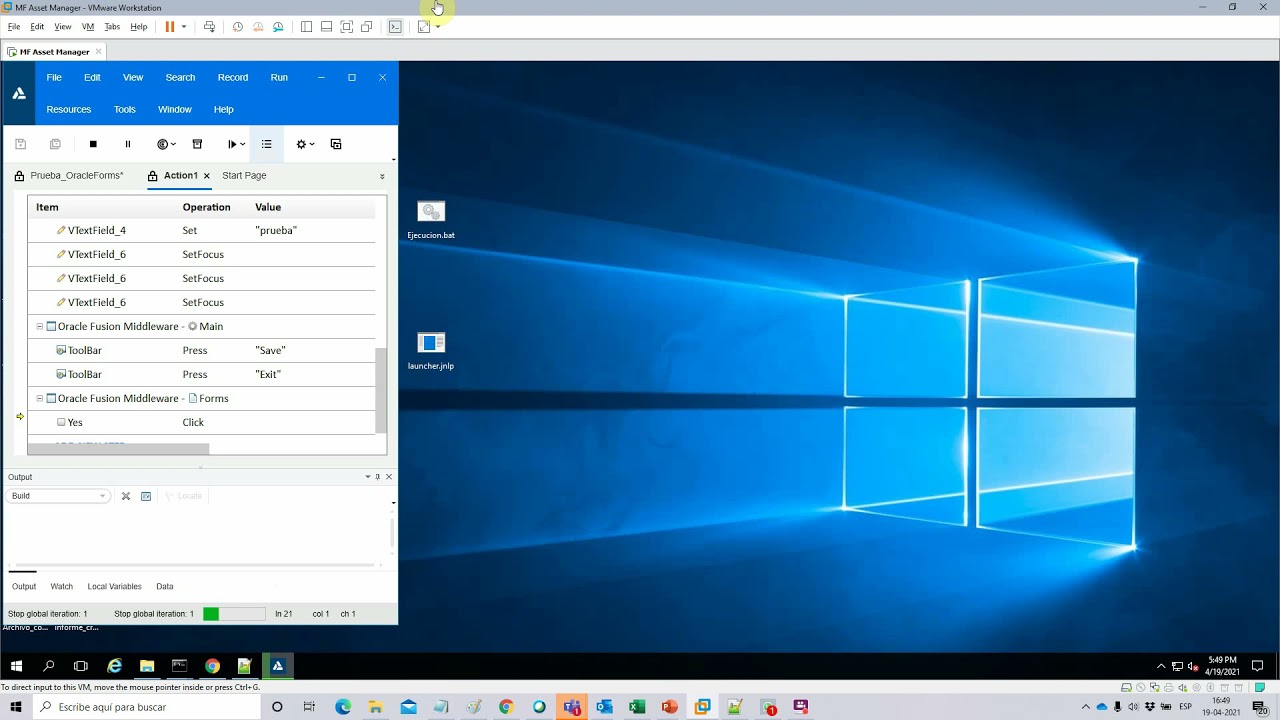Click VMware send Ctrl+Alt+Del icon
The width and height of the screenshot is (1280, 720).
pos(209,27)
